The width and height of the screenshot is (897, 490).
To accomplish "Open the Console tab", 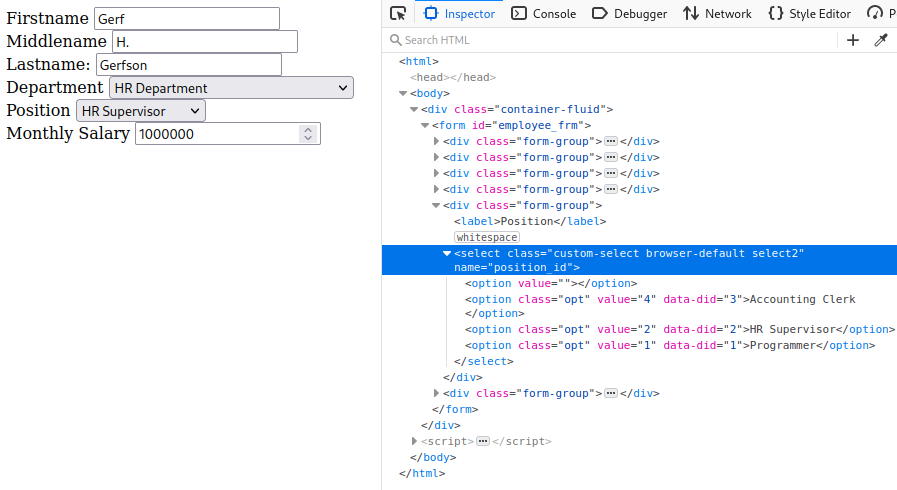I will (x=543, y=13).
